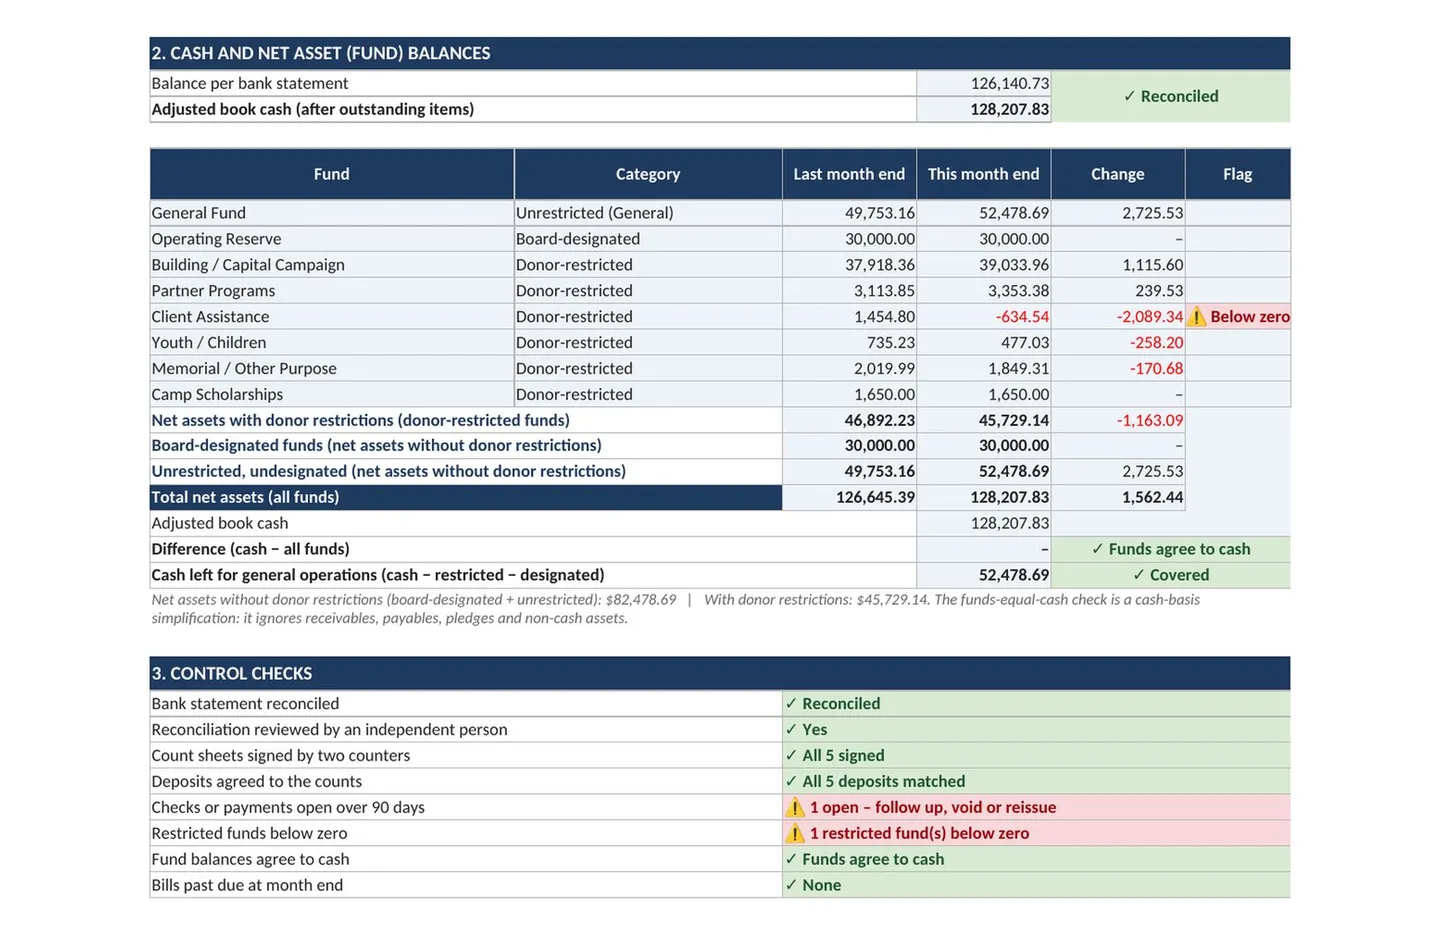Select the General Fund row label

(x=199, y=213)
